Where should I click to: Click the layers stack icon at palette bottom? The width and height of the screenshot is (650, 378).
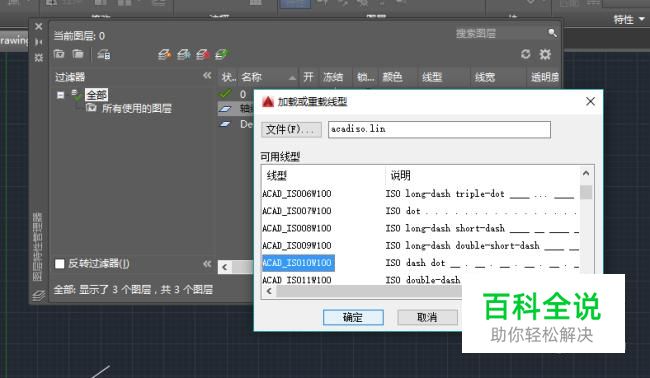(39, 295)
